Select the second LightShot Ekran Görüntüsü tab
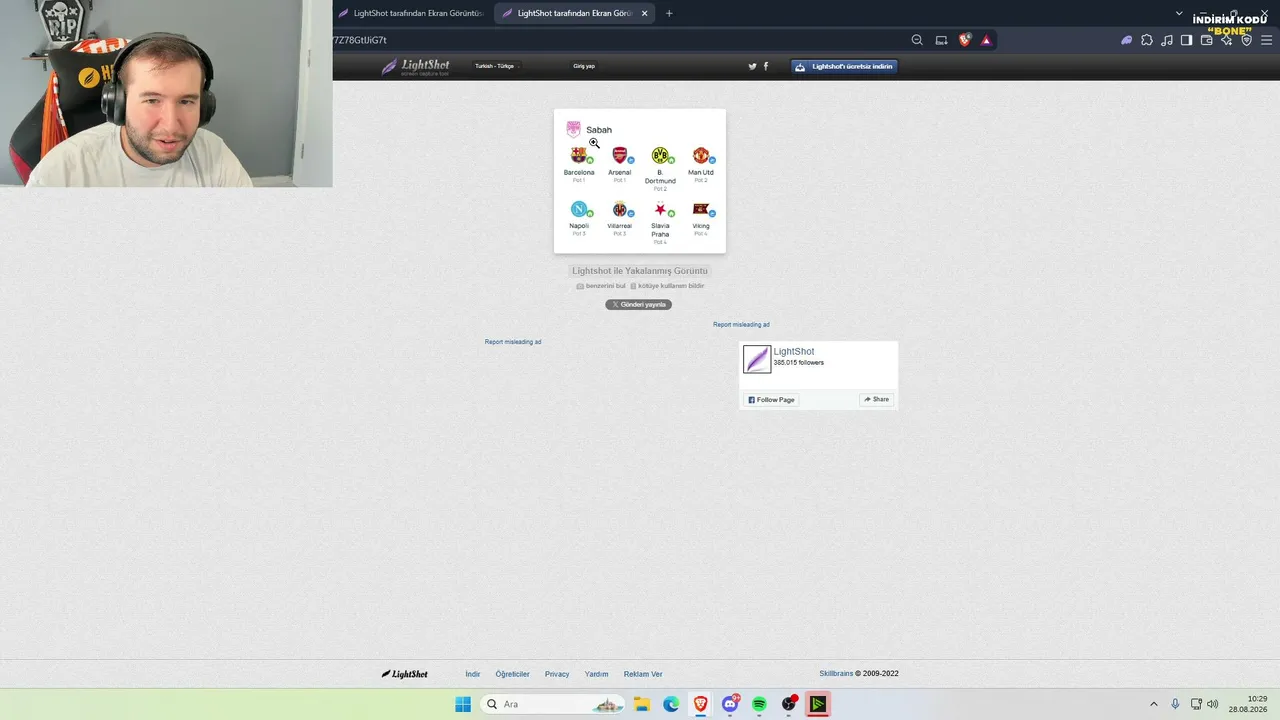The height and width of the screenshot is (720, 1280). 574,13
